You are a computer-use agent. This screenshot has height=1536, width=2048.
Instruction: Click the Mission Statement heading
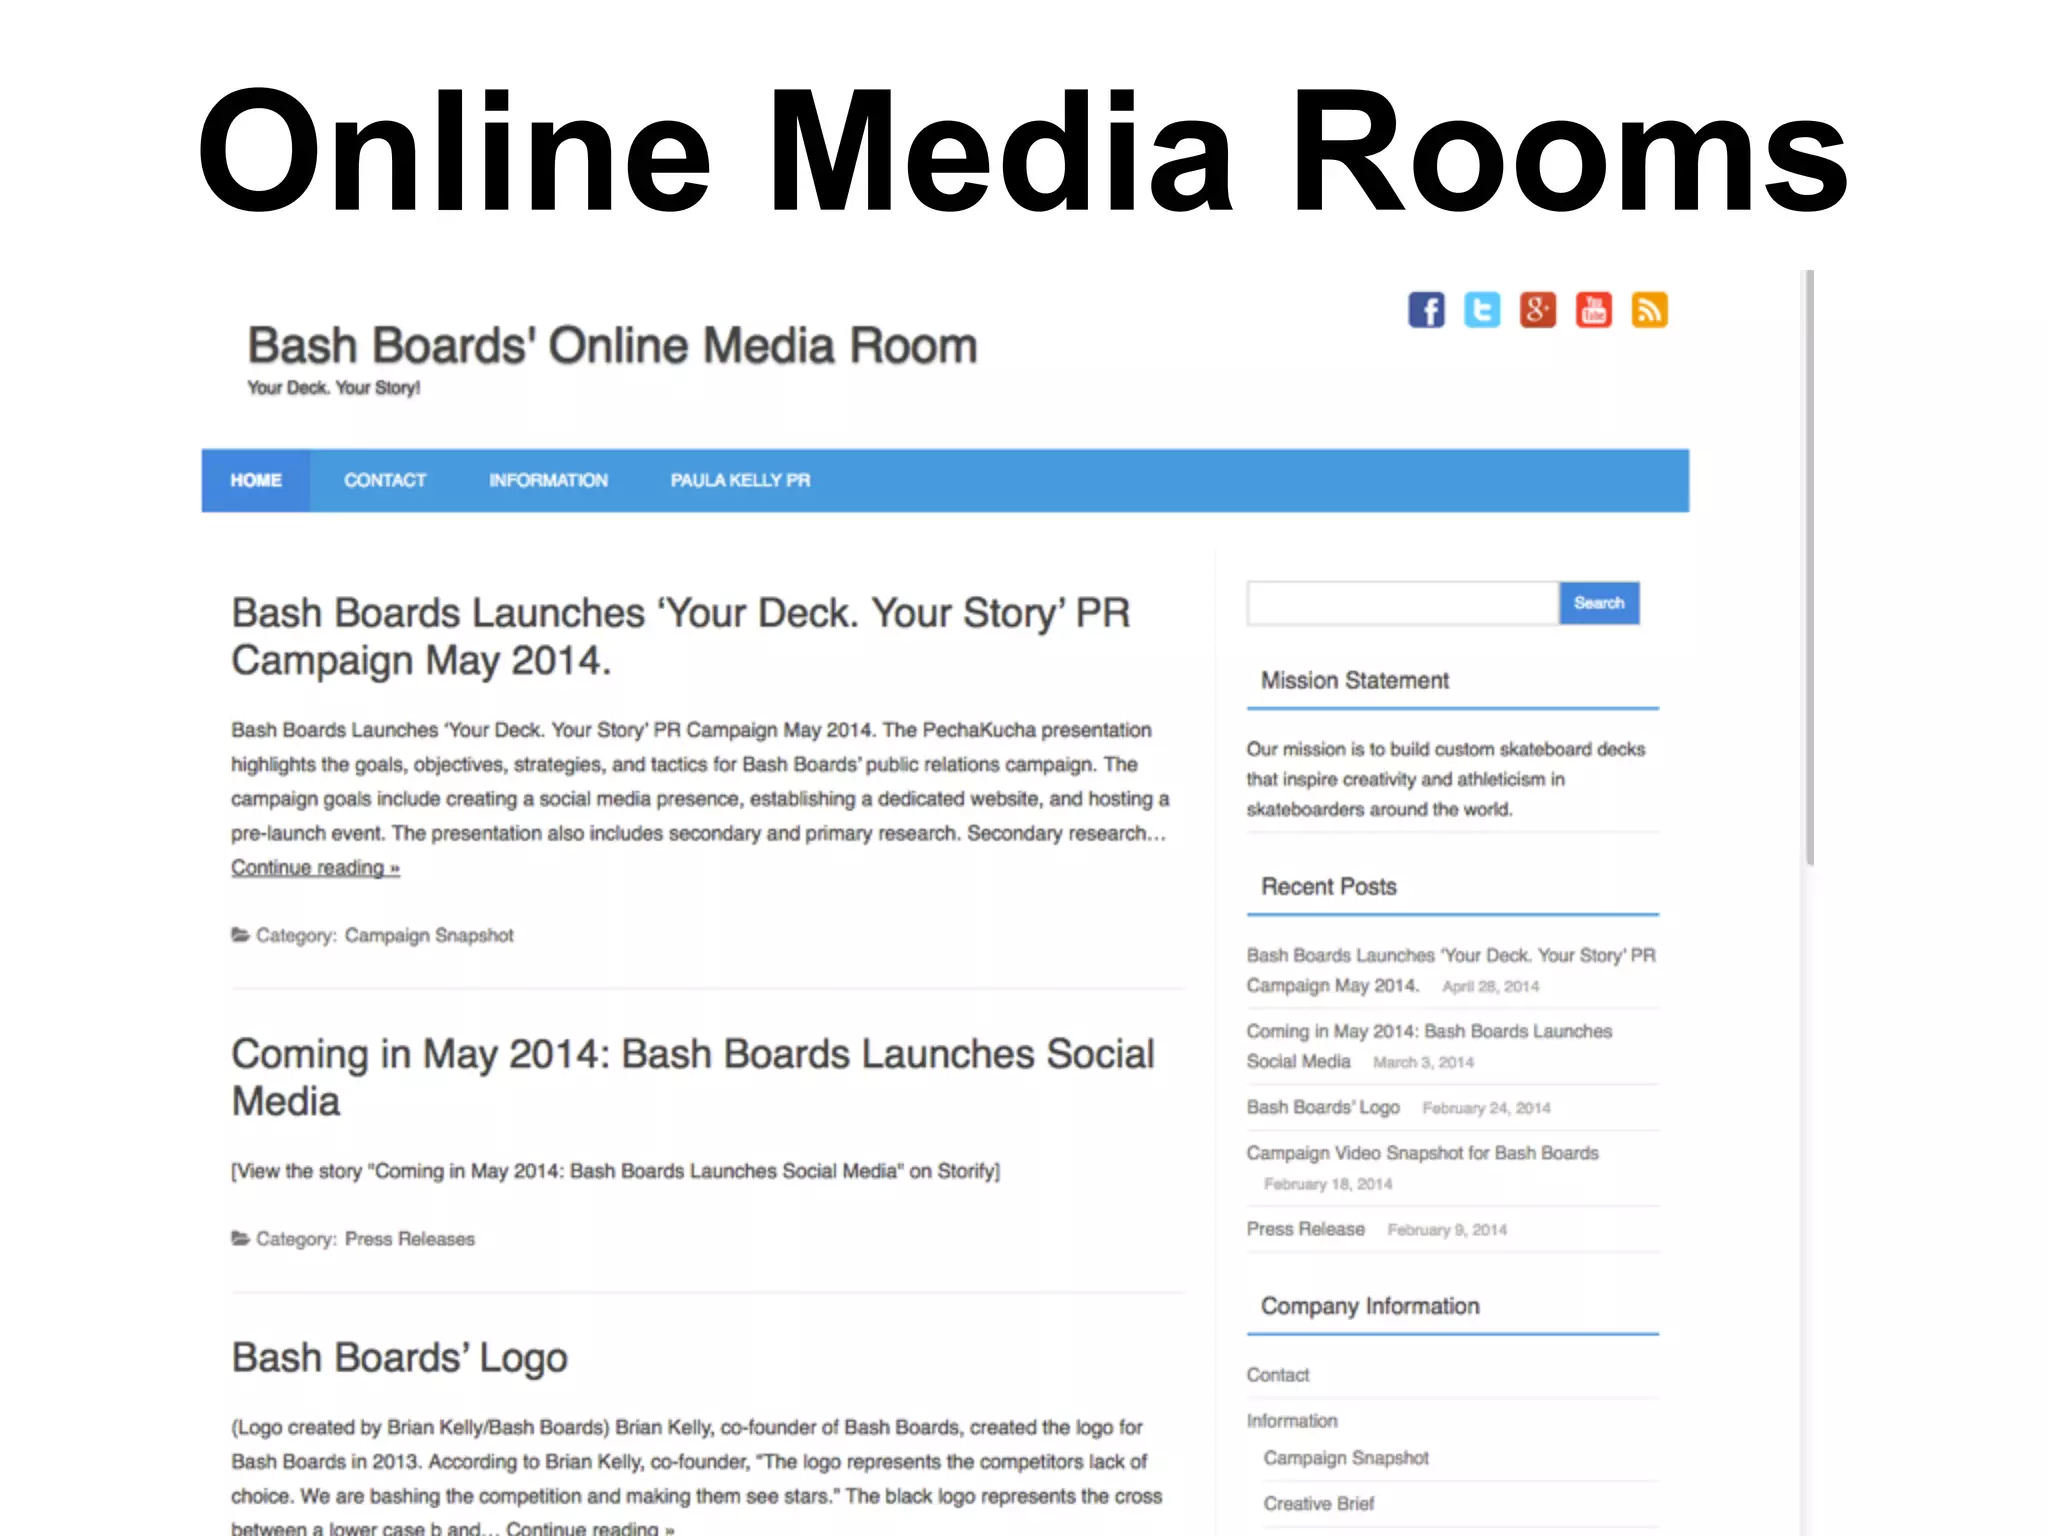[x=1354, y=681]
